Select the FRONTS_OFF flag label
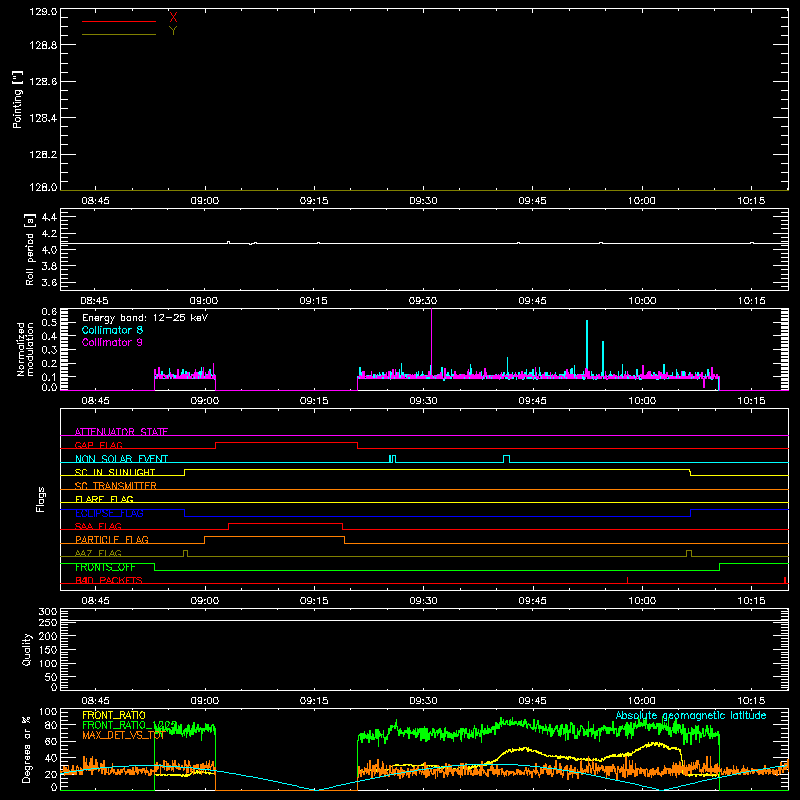The image size is (800, 800). [x=105, y=567]
